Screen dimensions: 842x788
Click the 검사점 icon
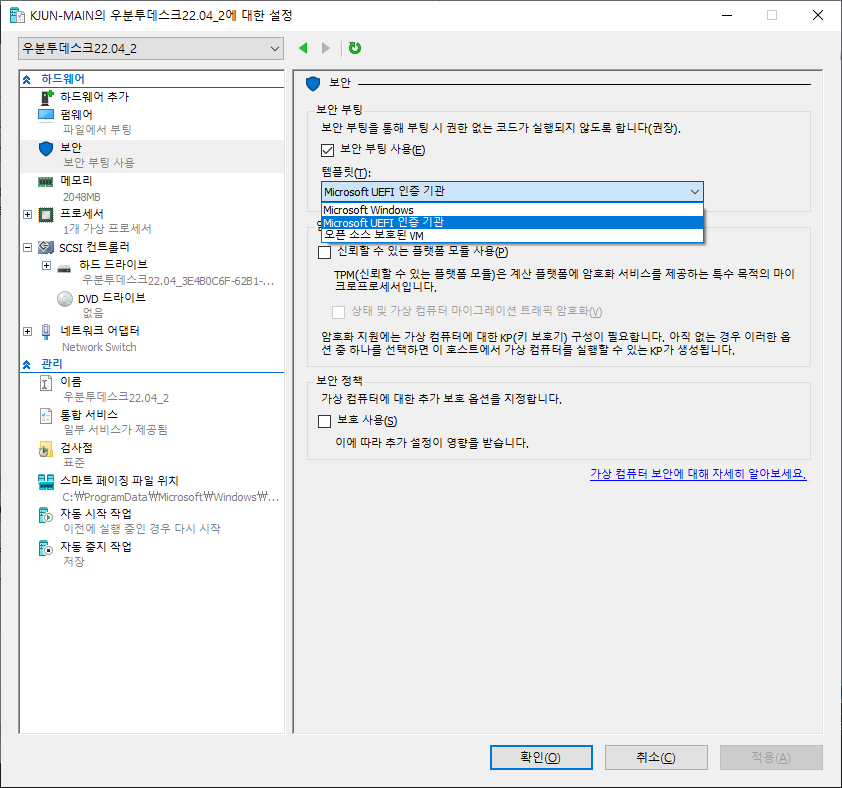click(x=46, y=449)
